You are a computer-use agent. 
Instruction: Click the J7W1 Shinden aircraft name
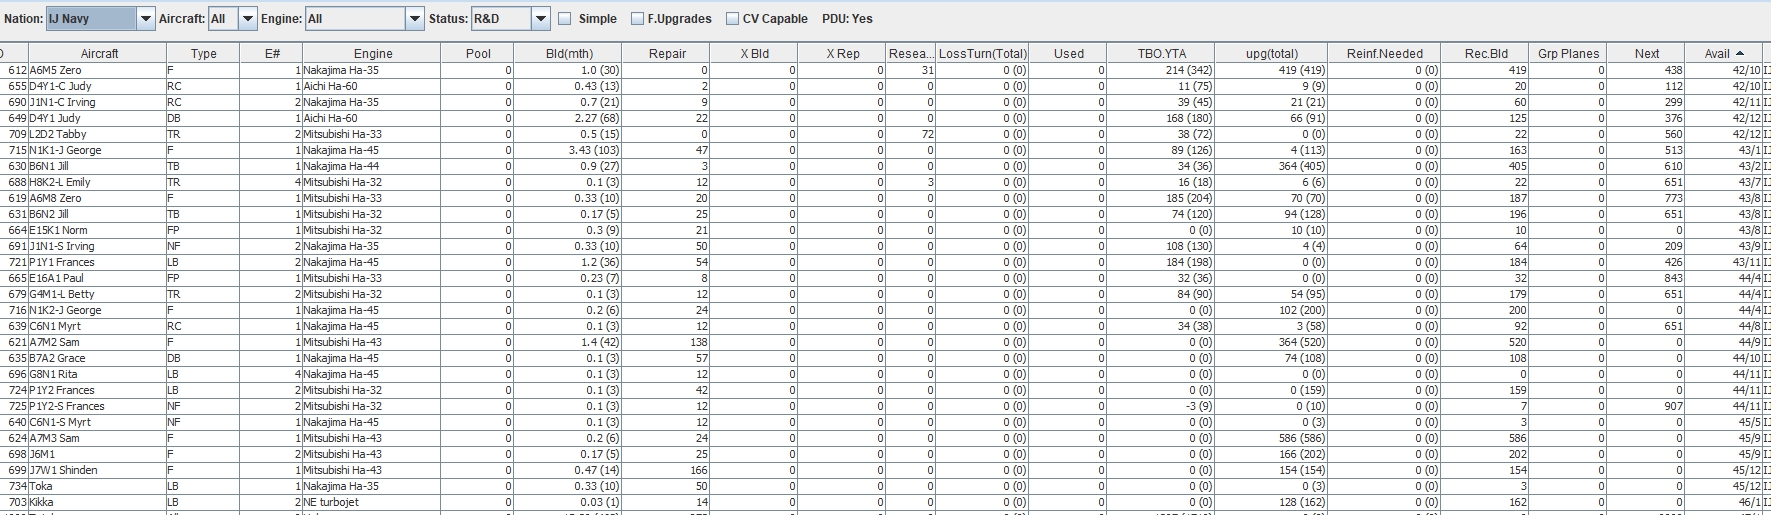[x=64, y=470]
